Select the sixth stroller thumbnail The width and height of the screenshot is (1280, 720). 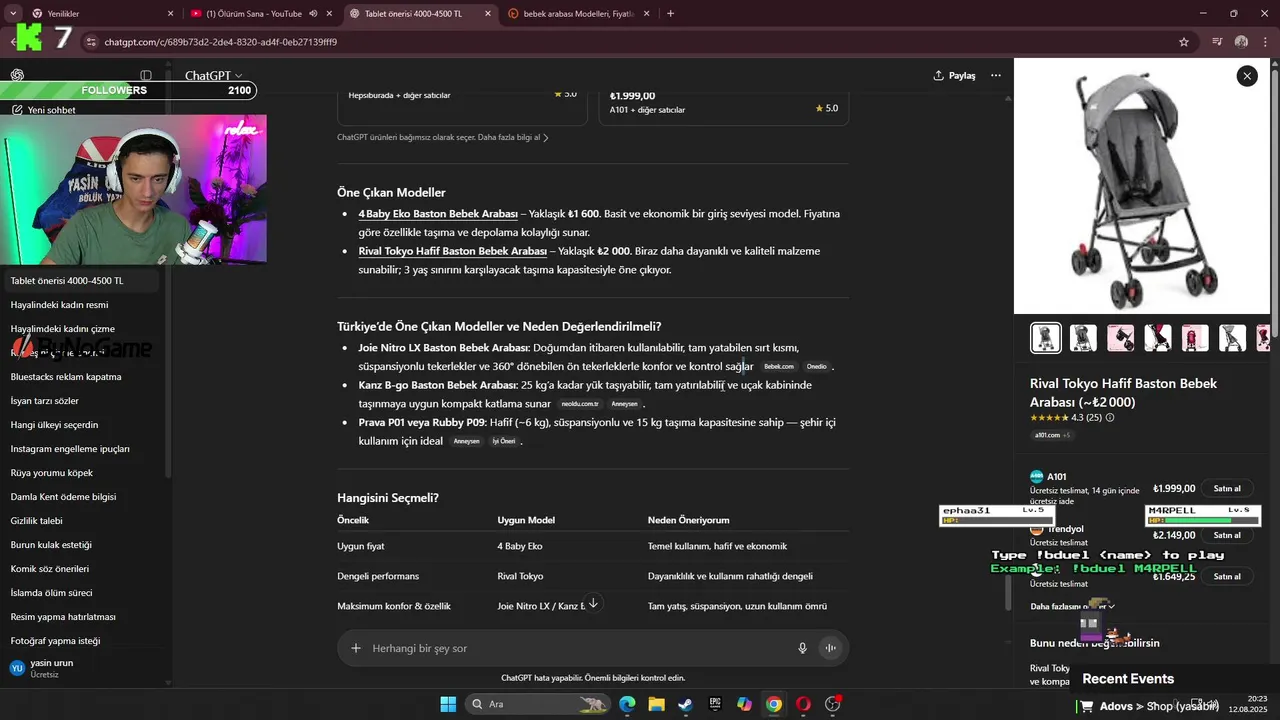(1232, 338)
